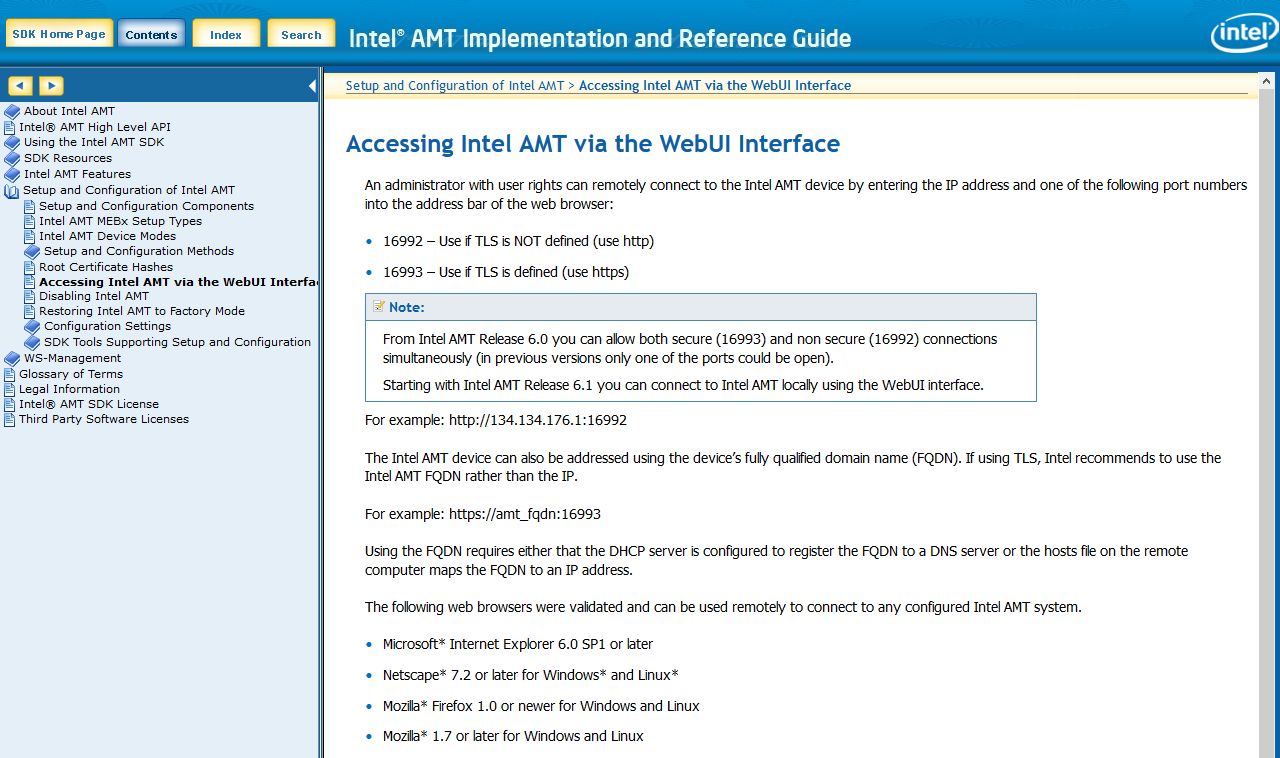Expand SDK Tools Supporting Setup and Configuration

click(x=178, y=342)
